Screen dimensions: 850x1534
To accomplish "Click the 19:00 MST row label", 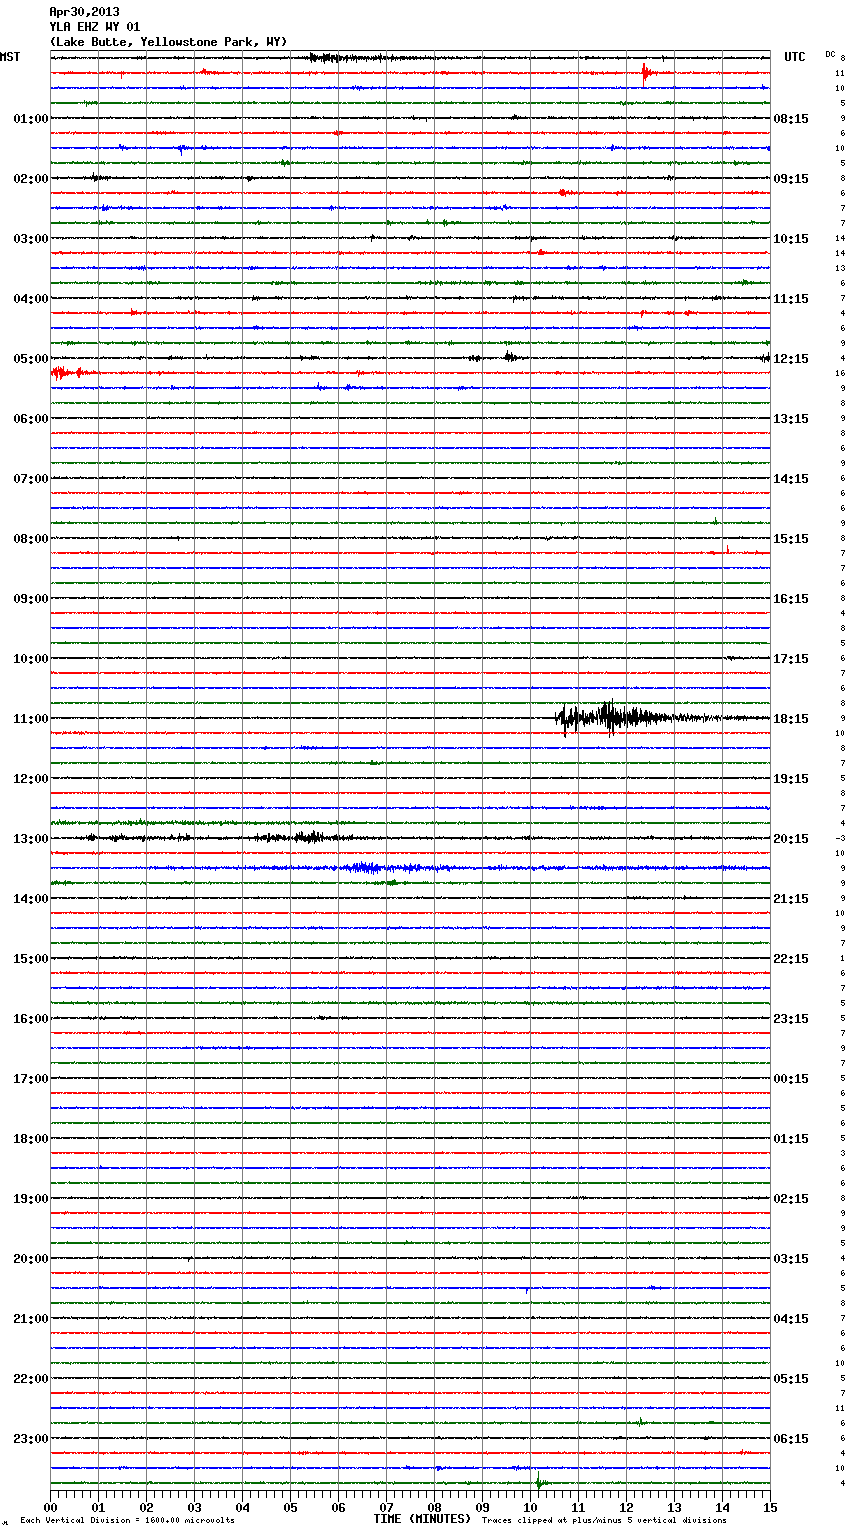I will [31, 1199].
